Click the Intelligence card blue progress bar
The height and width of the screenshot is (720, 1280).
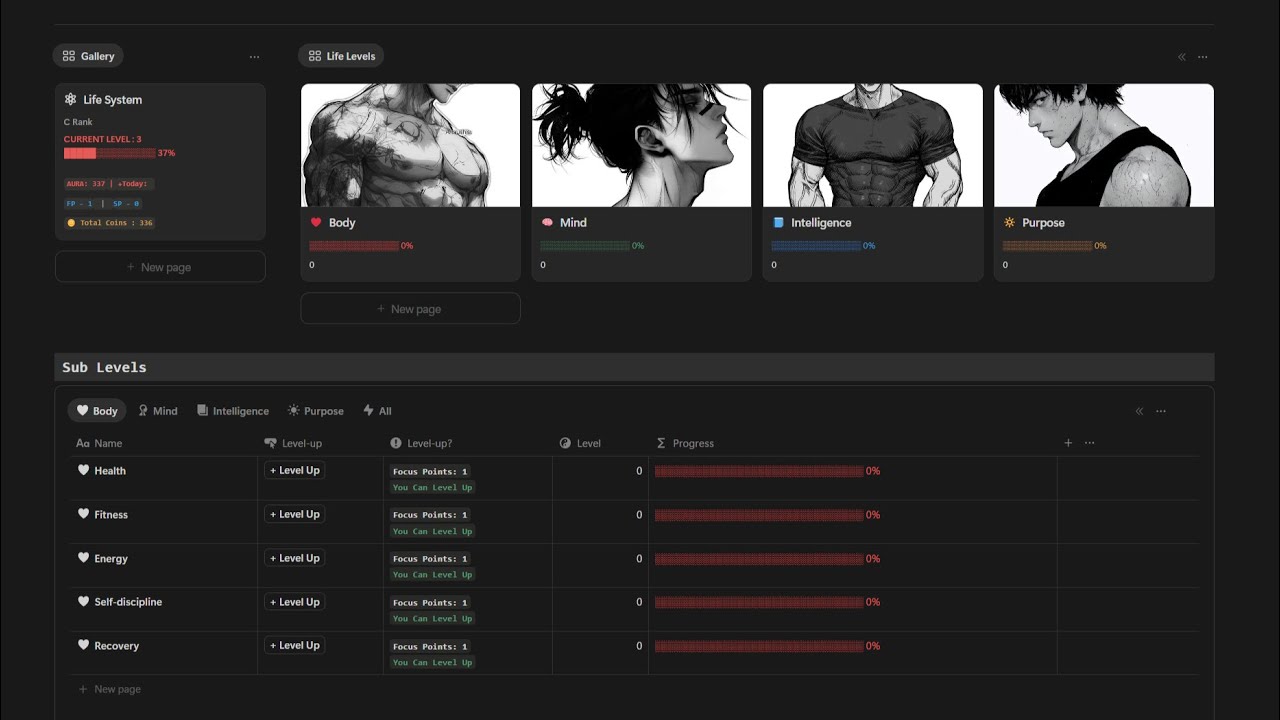(816, 246)
